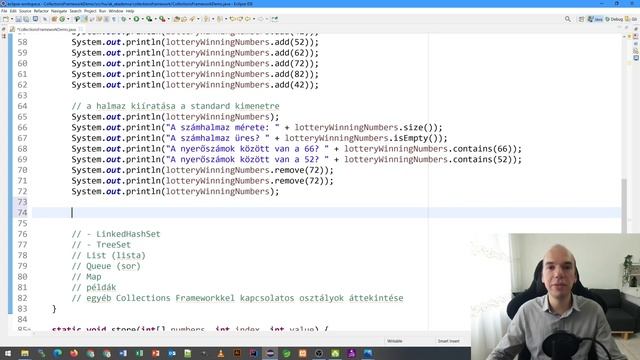
Task: Click the Search magnifier icon at top right
Action: click(567, 19)
